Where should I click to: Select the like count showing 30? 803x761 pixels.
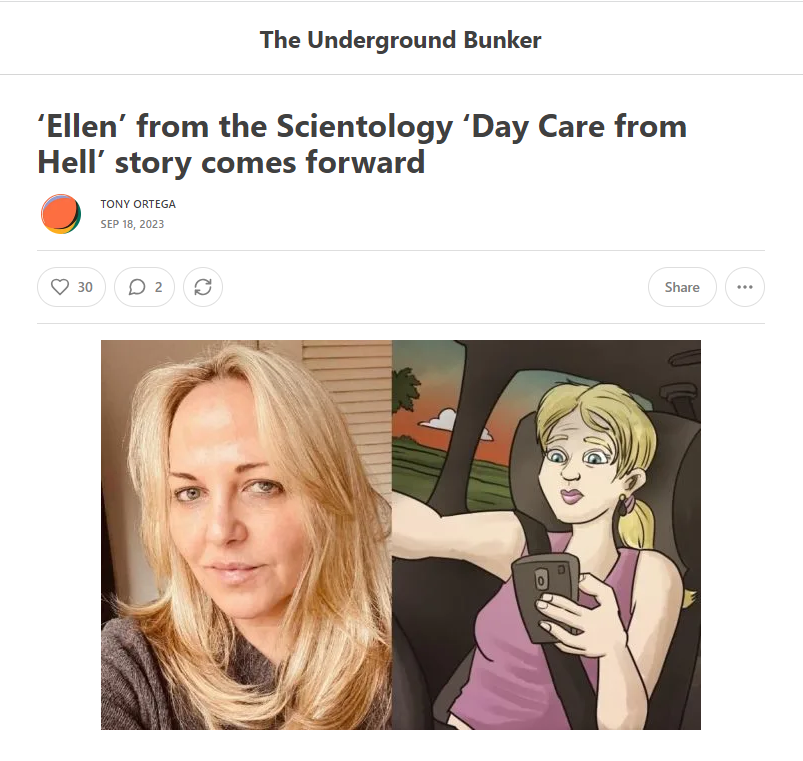pos(85,287)
